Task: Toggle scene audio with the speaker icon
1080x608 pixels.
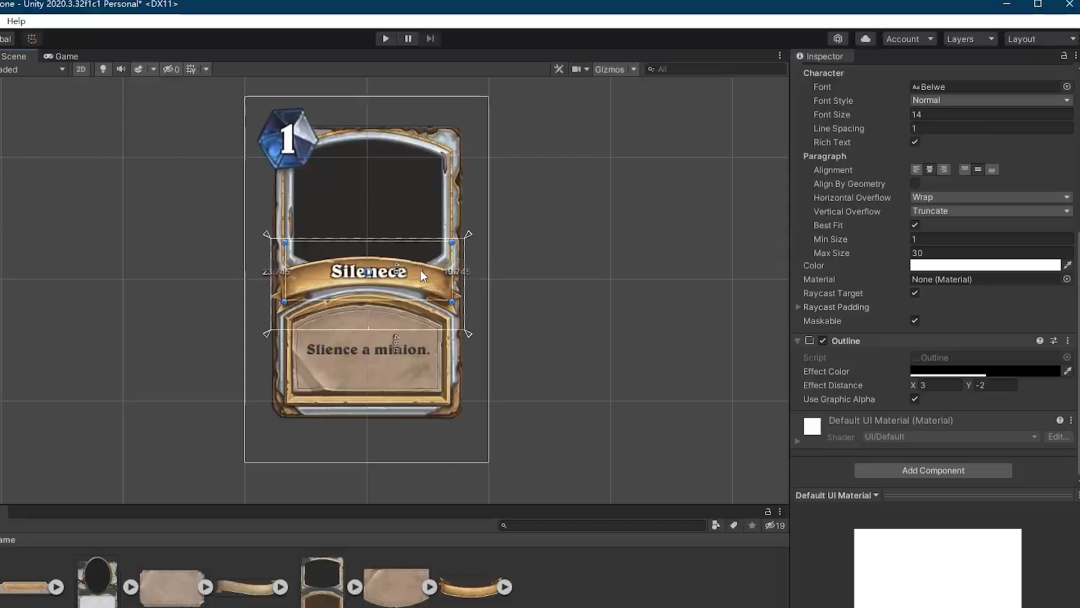Action: click(x=121, y=69)
